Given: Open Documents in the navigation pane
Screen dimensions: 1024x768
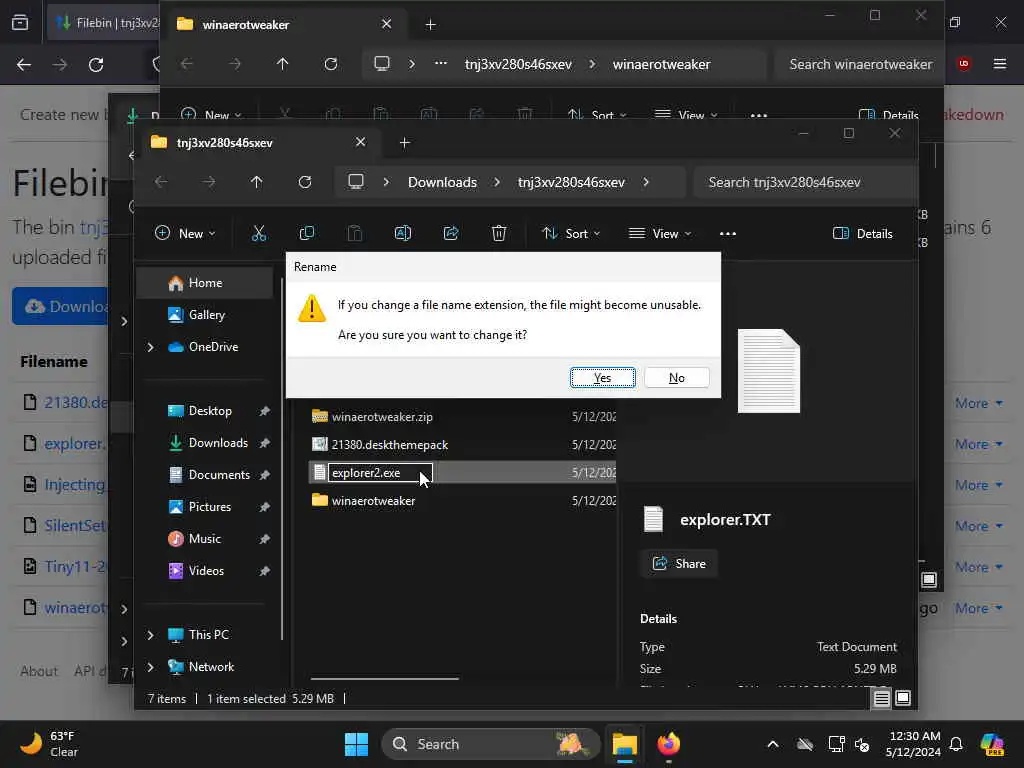Looking at the screenshot, I should [219, 475].
